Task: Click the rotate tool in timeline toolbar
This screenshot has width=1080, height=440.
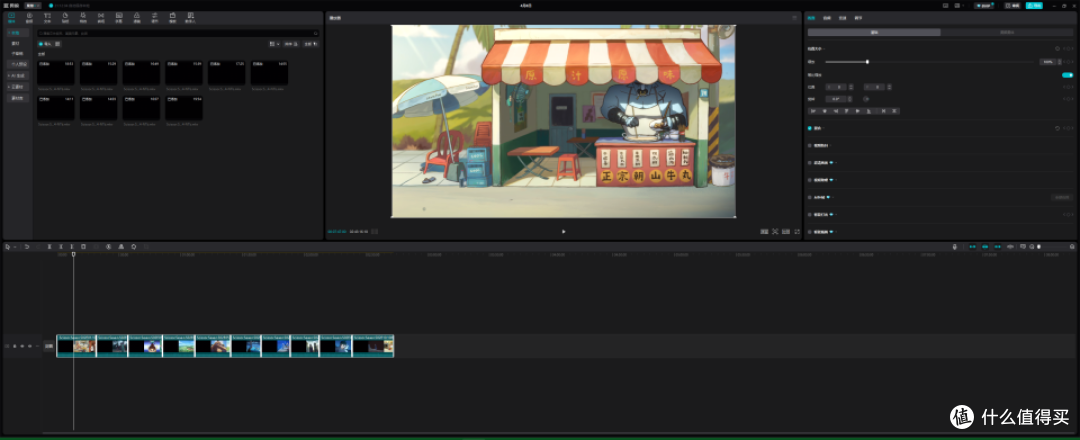Action: click(x=133, y=247)
